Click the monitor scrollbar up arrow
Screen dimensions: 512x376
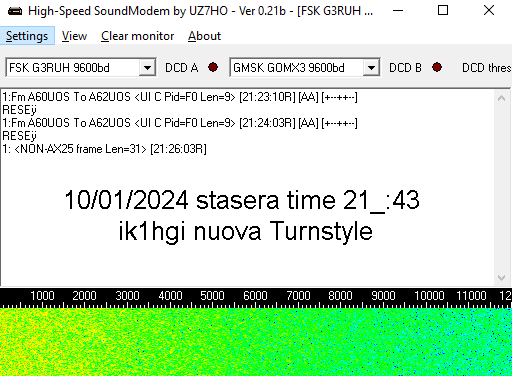coord(501,98)
